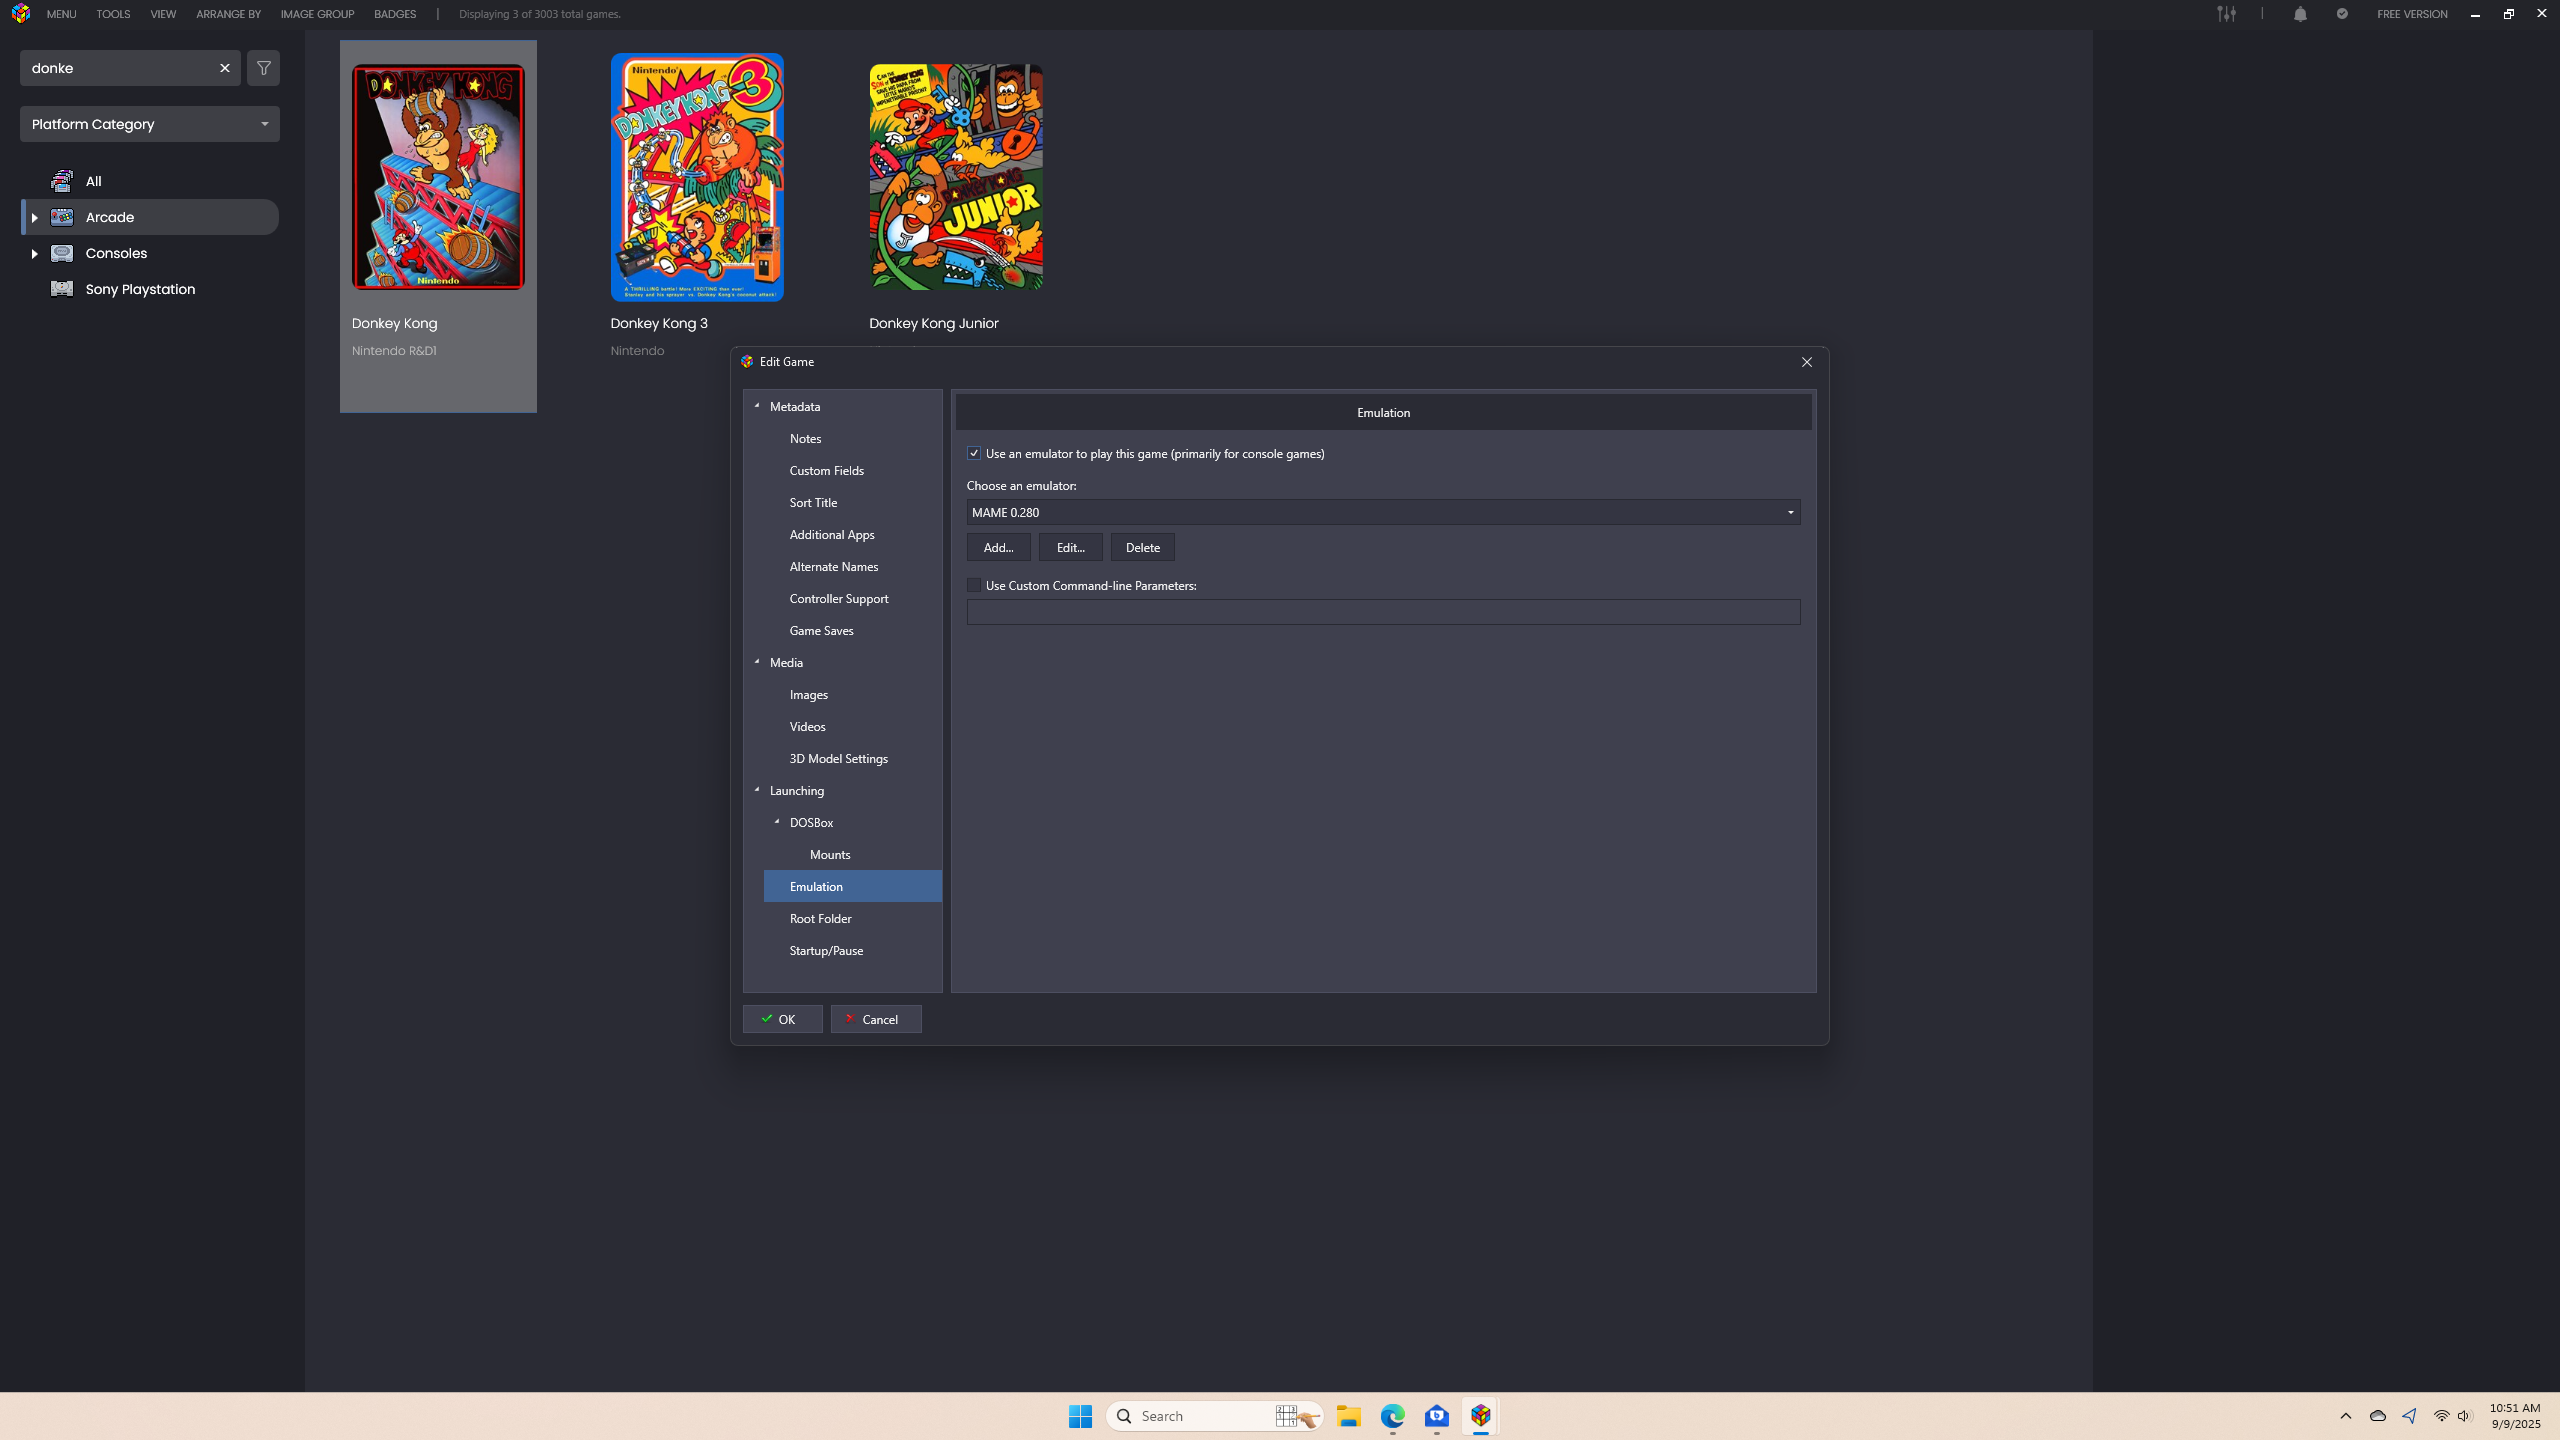
Task: Open the MENU menu
Action: click(x=61, y=14)
